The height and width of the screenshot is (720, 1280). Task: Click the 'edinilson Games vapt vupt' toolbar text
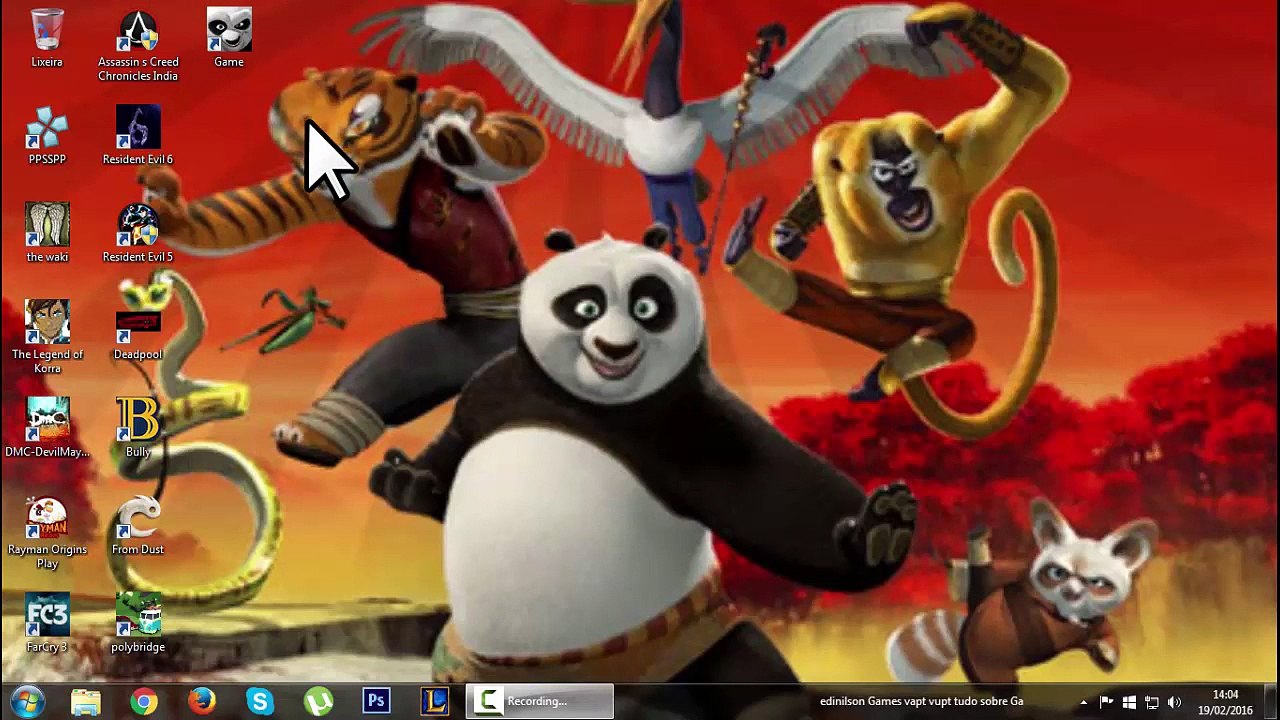coord(921,702)
